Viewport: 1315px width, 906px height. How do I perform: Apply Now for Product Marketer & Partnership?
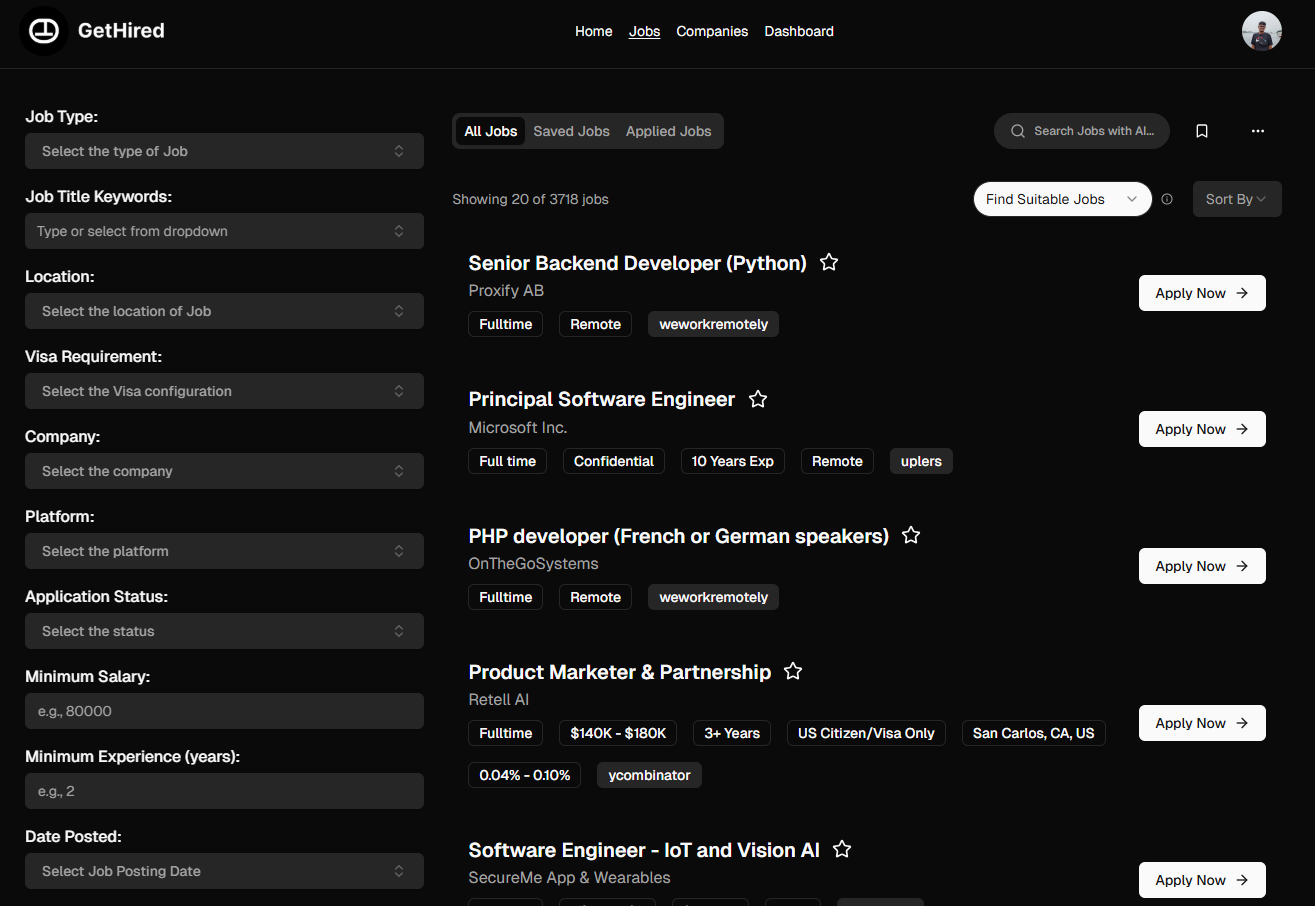click(x=1201, y=723)
